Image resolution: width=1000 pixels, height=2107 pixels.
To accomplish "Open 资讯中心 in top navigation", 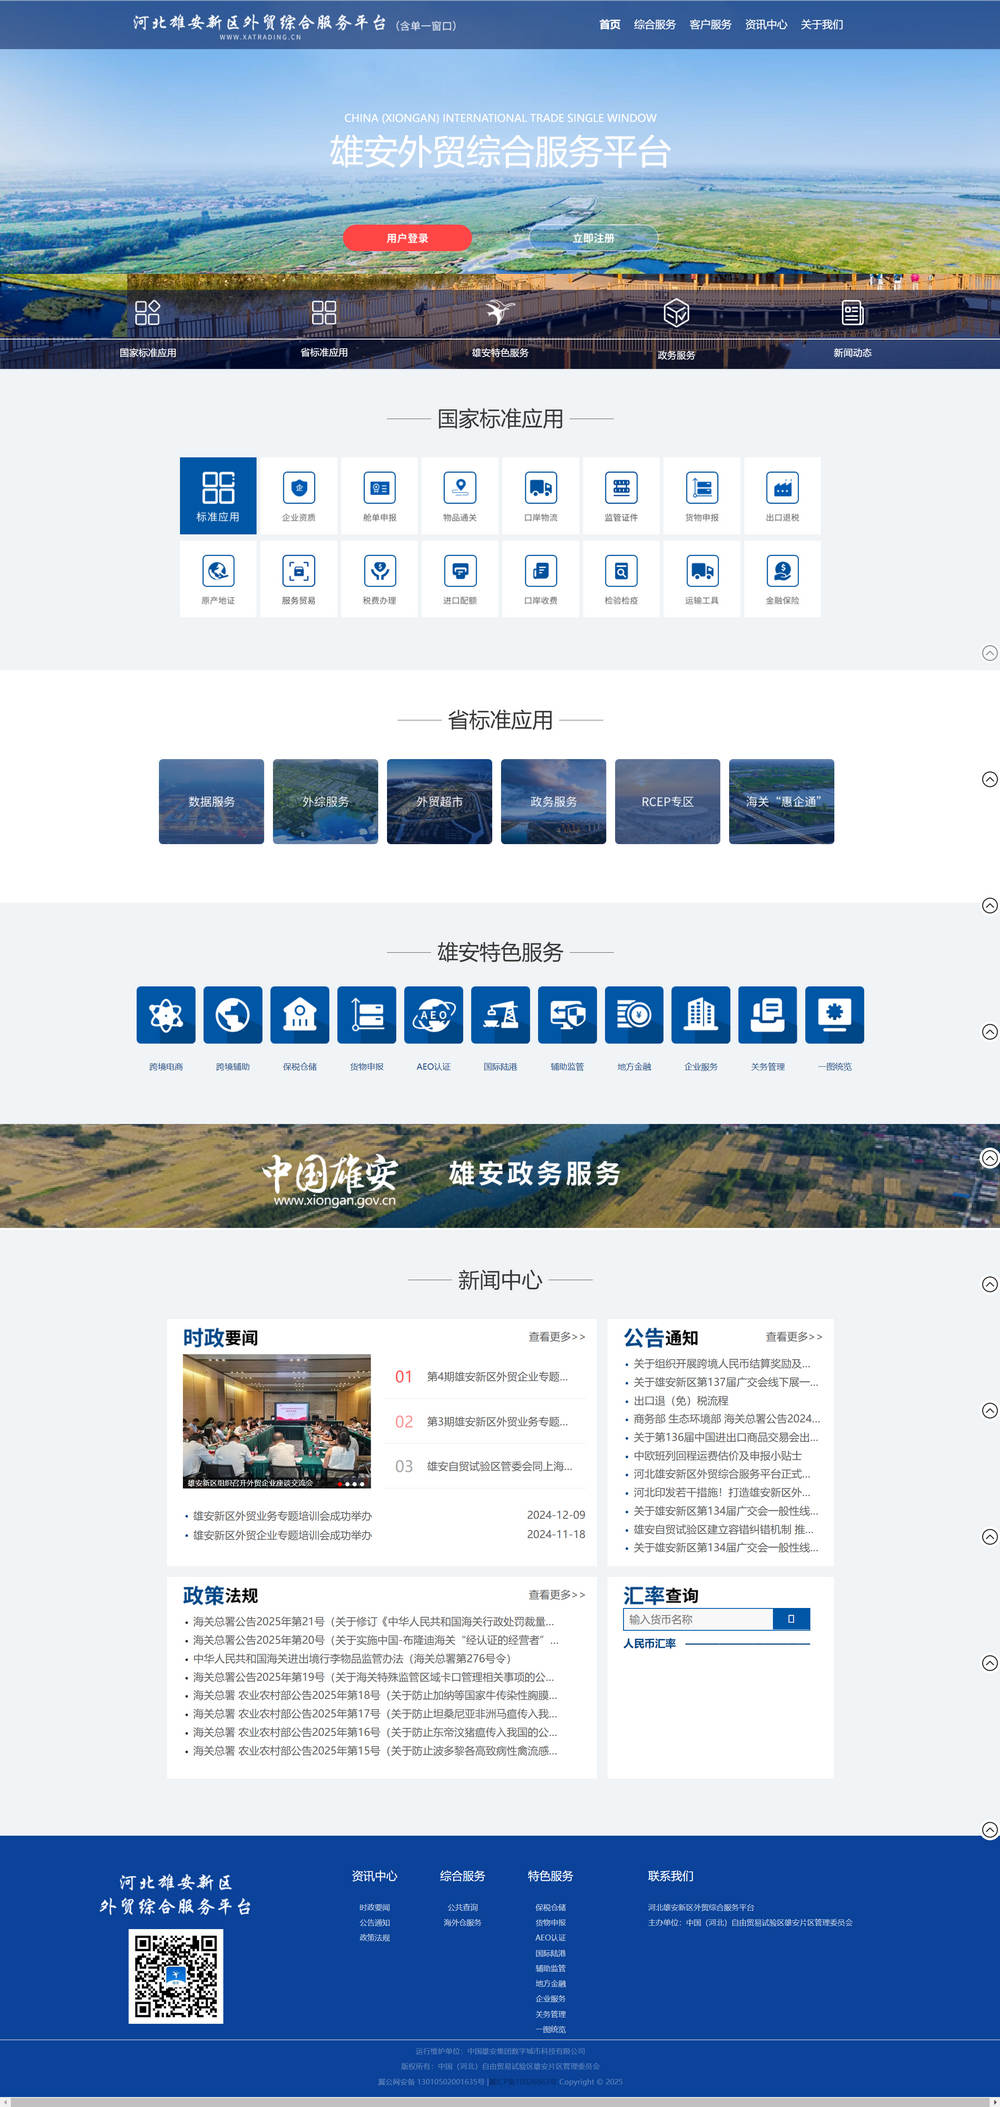I will click(765, 25).
